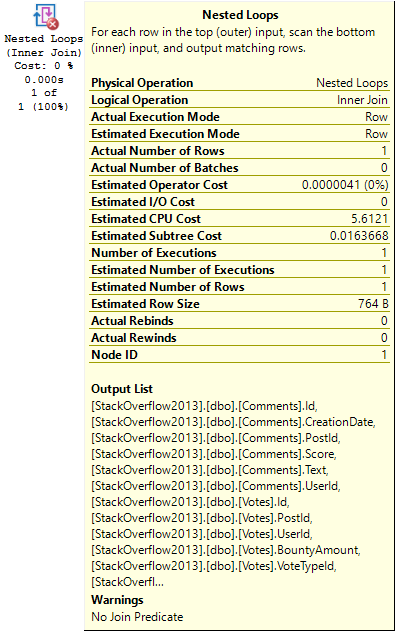Click the Actual Execution Mode row
The width and height of the screenshot is (395, 631).
[239, 117]
